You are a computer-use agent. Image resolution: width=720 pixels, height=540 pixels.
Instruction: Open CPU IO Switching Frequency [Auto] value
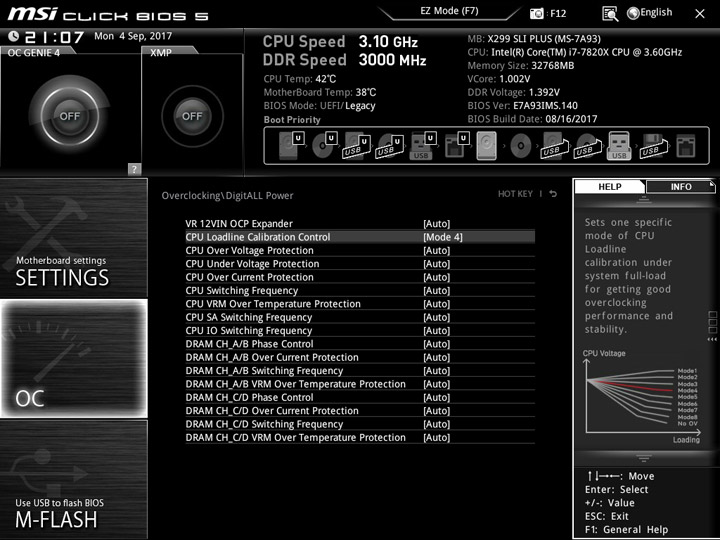point(437,330)
